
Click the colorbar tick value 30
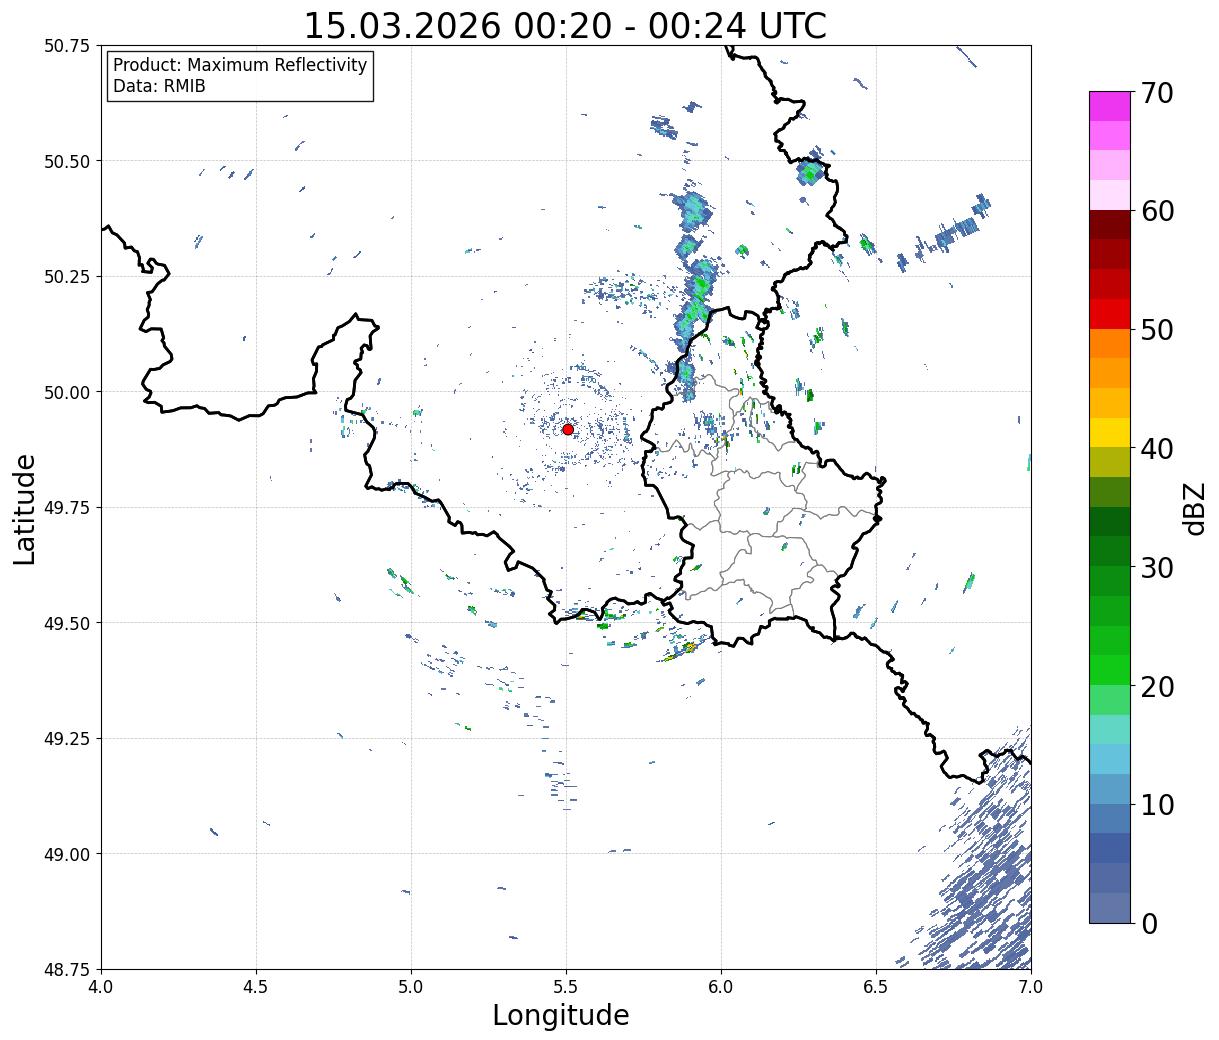coord(1156,568)
